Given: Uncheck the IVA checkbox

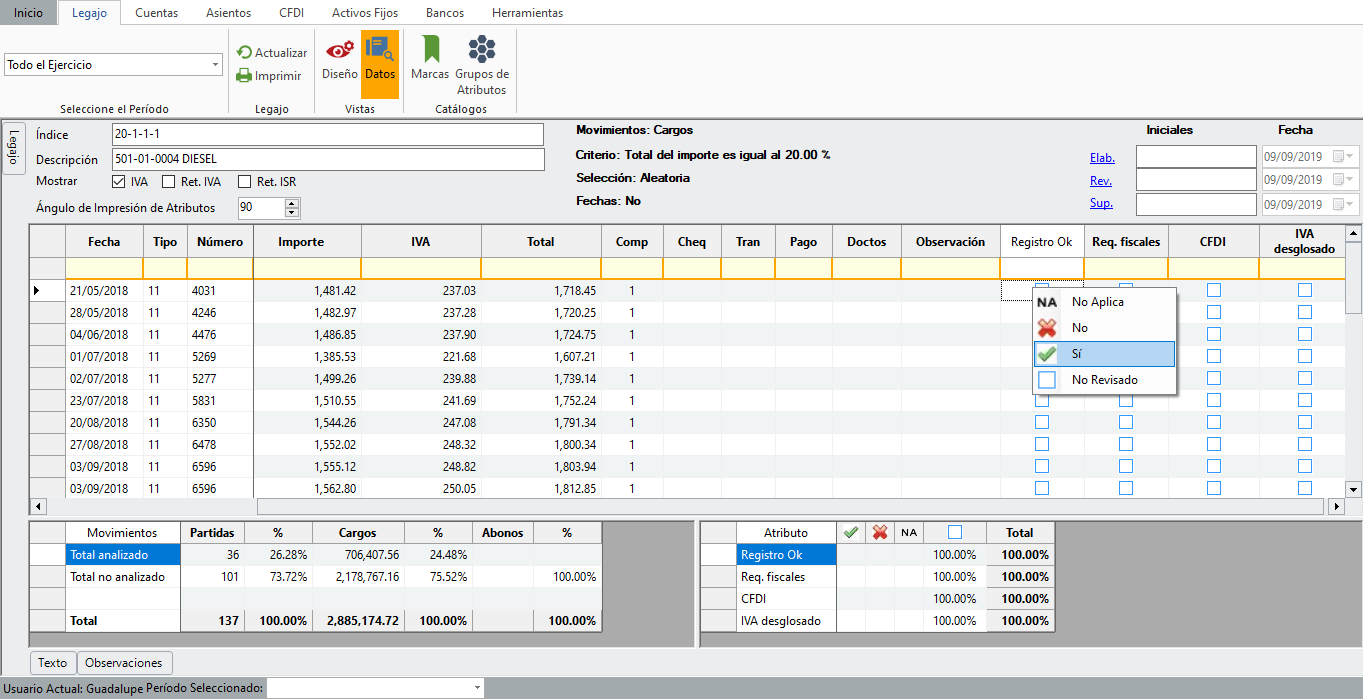Looking at the screenshot, I should tap(120, 182).
